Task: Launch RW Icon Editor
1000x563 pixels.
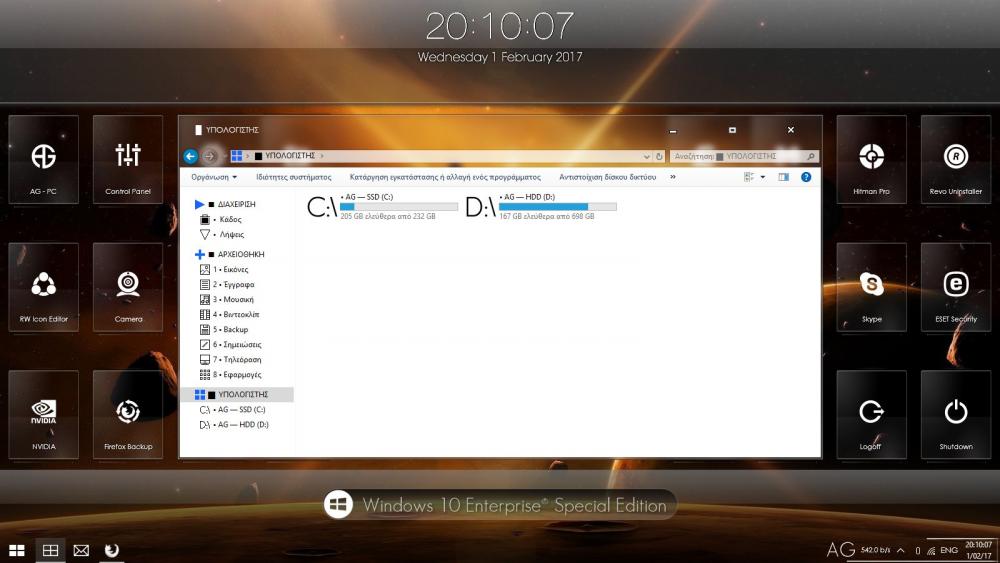Action: tap(43, 287)
